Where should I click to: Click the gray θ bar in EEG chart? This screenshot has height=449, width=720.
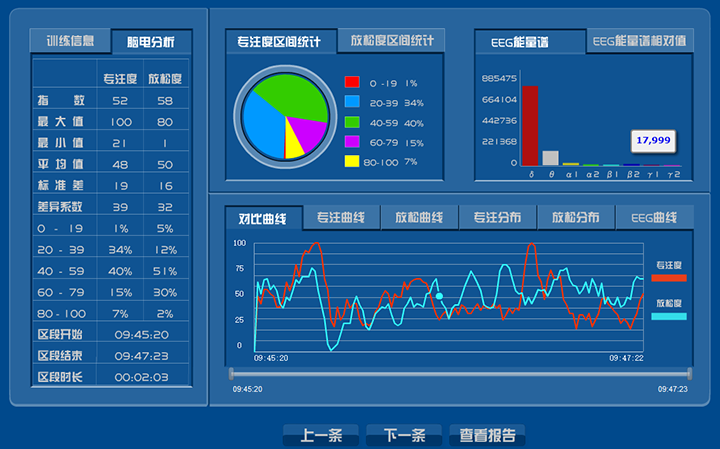coord(551,158)
